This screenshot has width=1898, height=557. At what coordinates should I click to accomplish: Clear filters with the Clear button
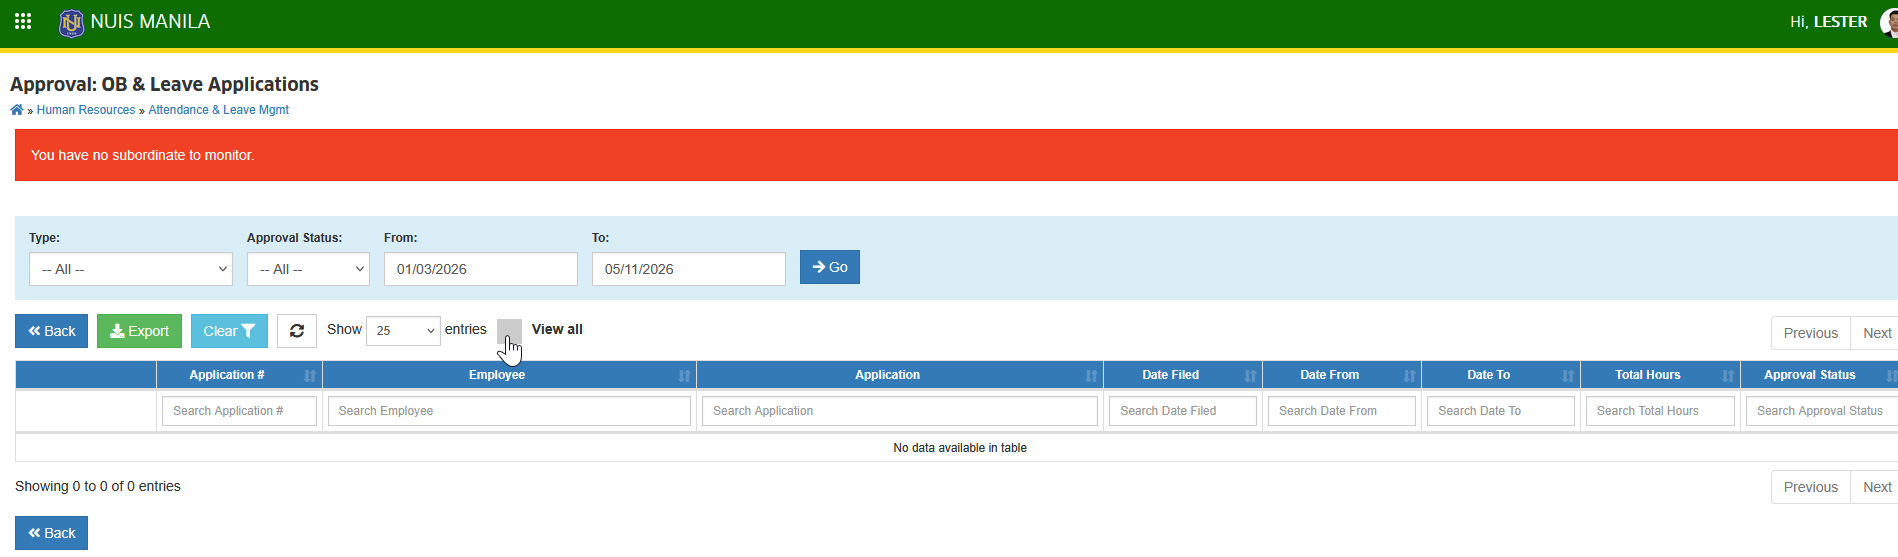[x=229, y=331]
